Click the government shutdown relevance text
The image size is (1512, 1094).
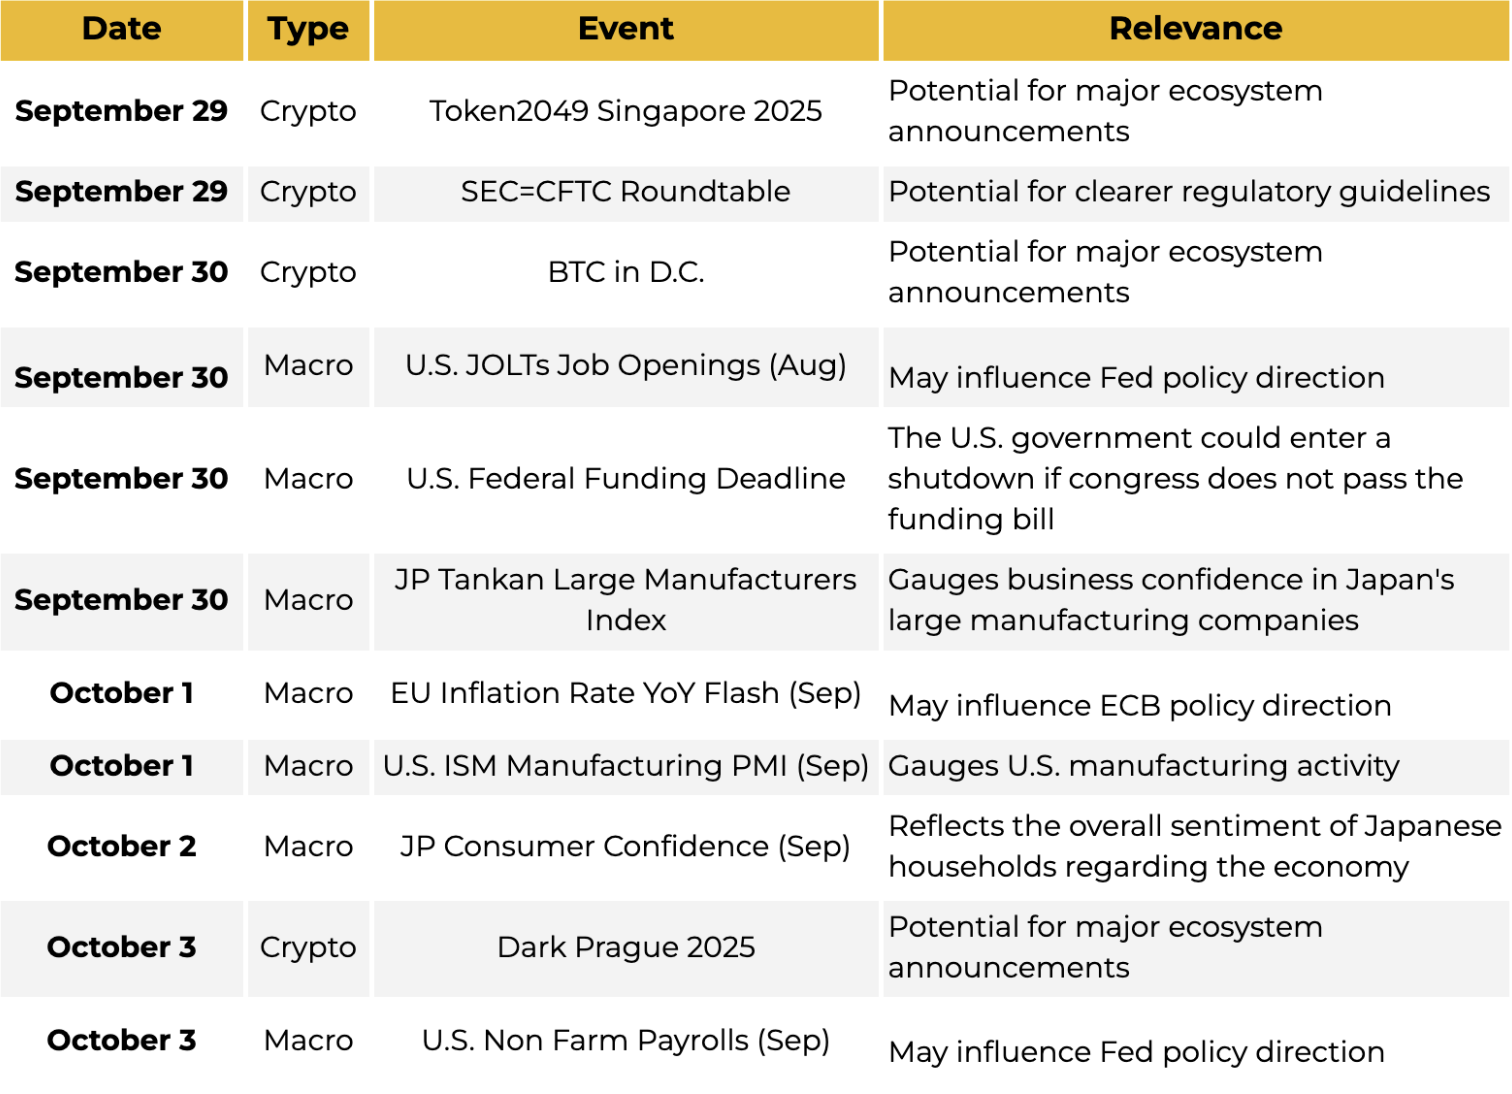(x=1175, y=479)
